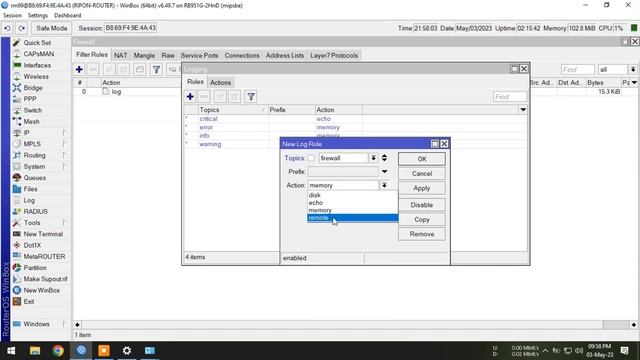The width and height of the screenshot is (640, 360).
Task: Open Quick Set in the sidebar
Action: point(37,43)
